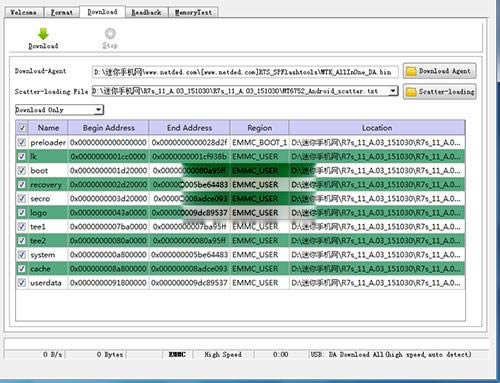Open the MemoryTest tab

point(193,12)
